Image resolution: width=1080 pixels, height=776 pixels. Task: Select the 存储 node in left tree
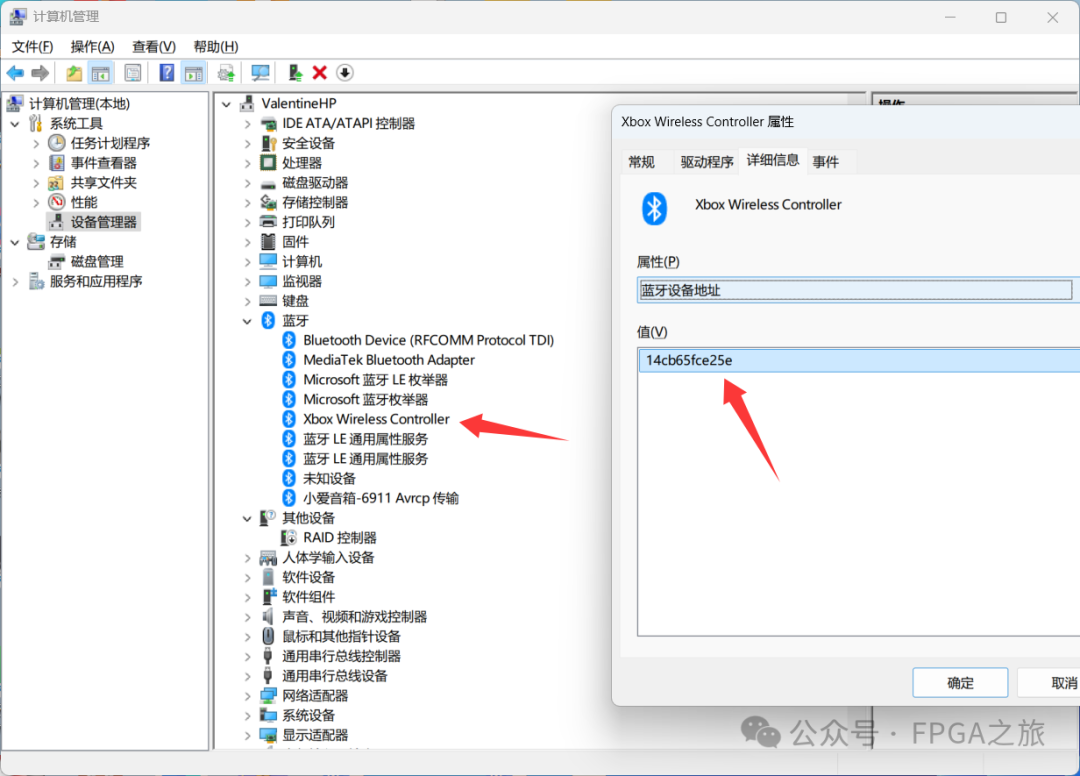click(63, 242)
